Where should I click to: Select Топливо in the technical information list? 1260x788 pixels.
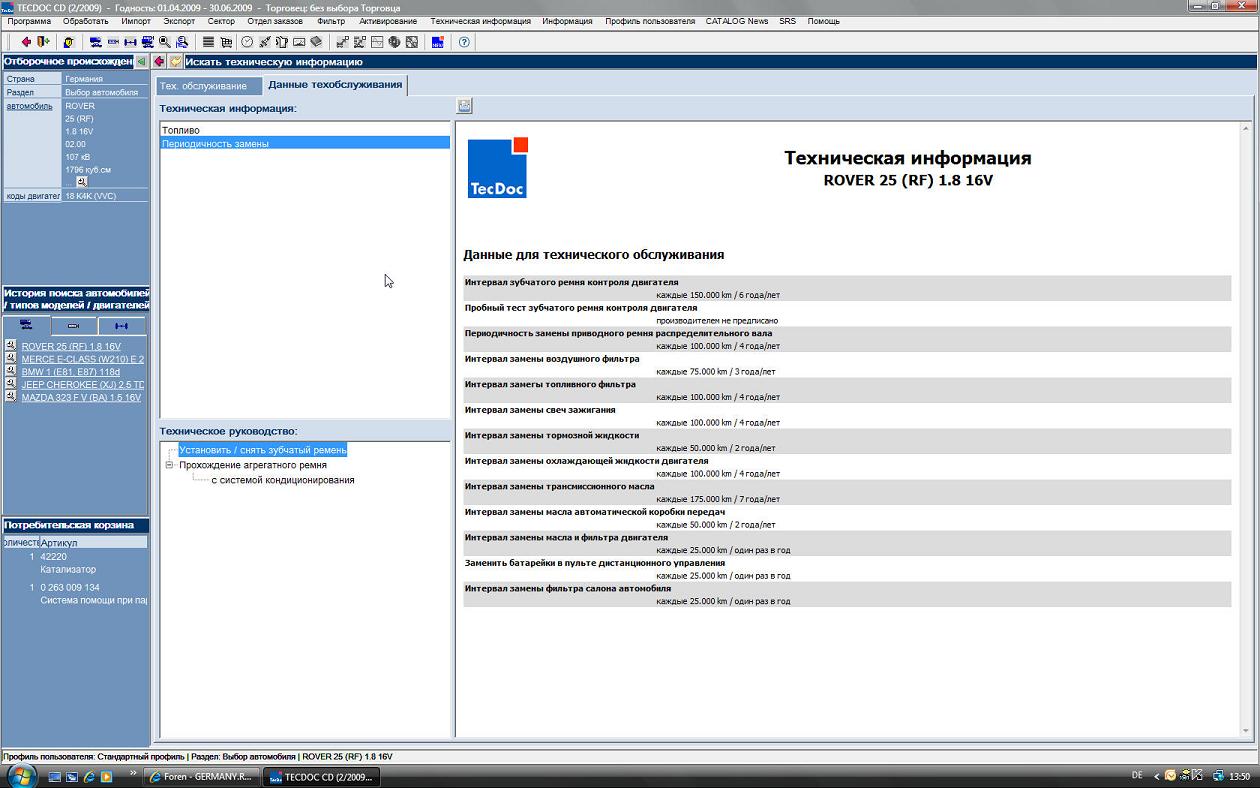click(x=181, y=130)
